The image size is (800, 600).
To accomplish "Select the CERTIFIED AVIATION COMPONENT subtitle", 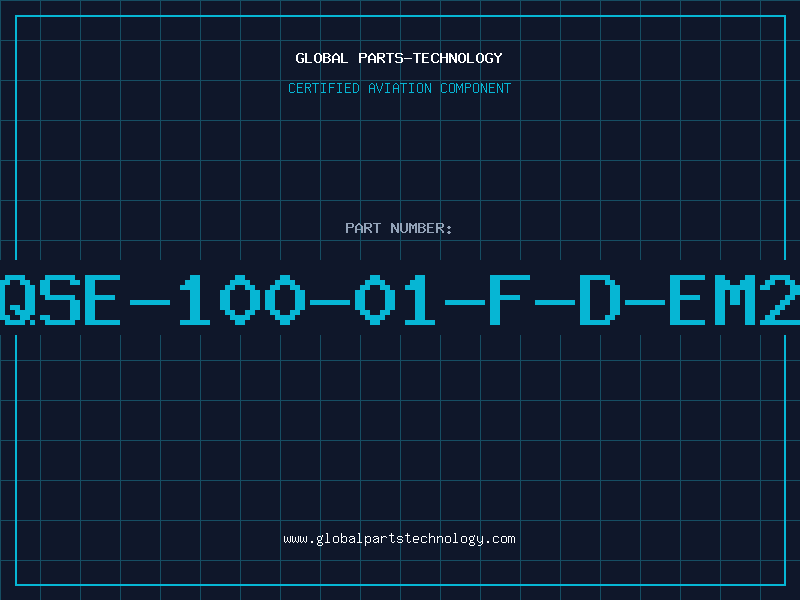I will pyautogui.click(x=399, y=88).
